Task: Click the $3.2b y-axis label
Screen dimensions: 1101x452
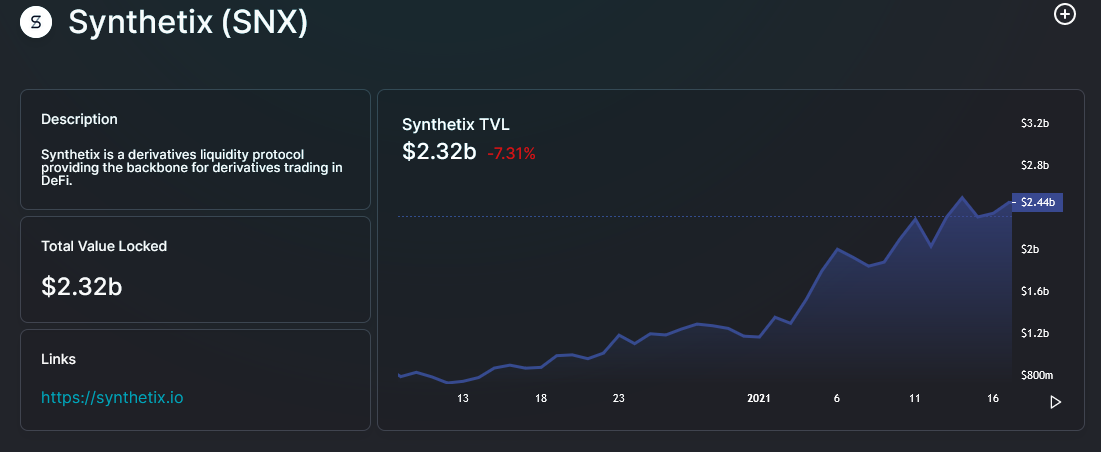Action: pyautogui.click(x=1035, y=124)
